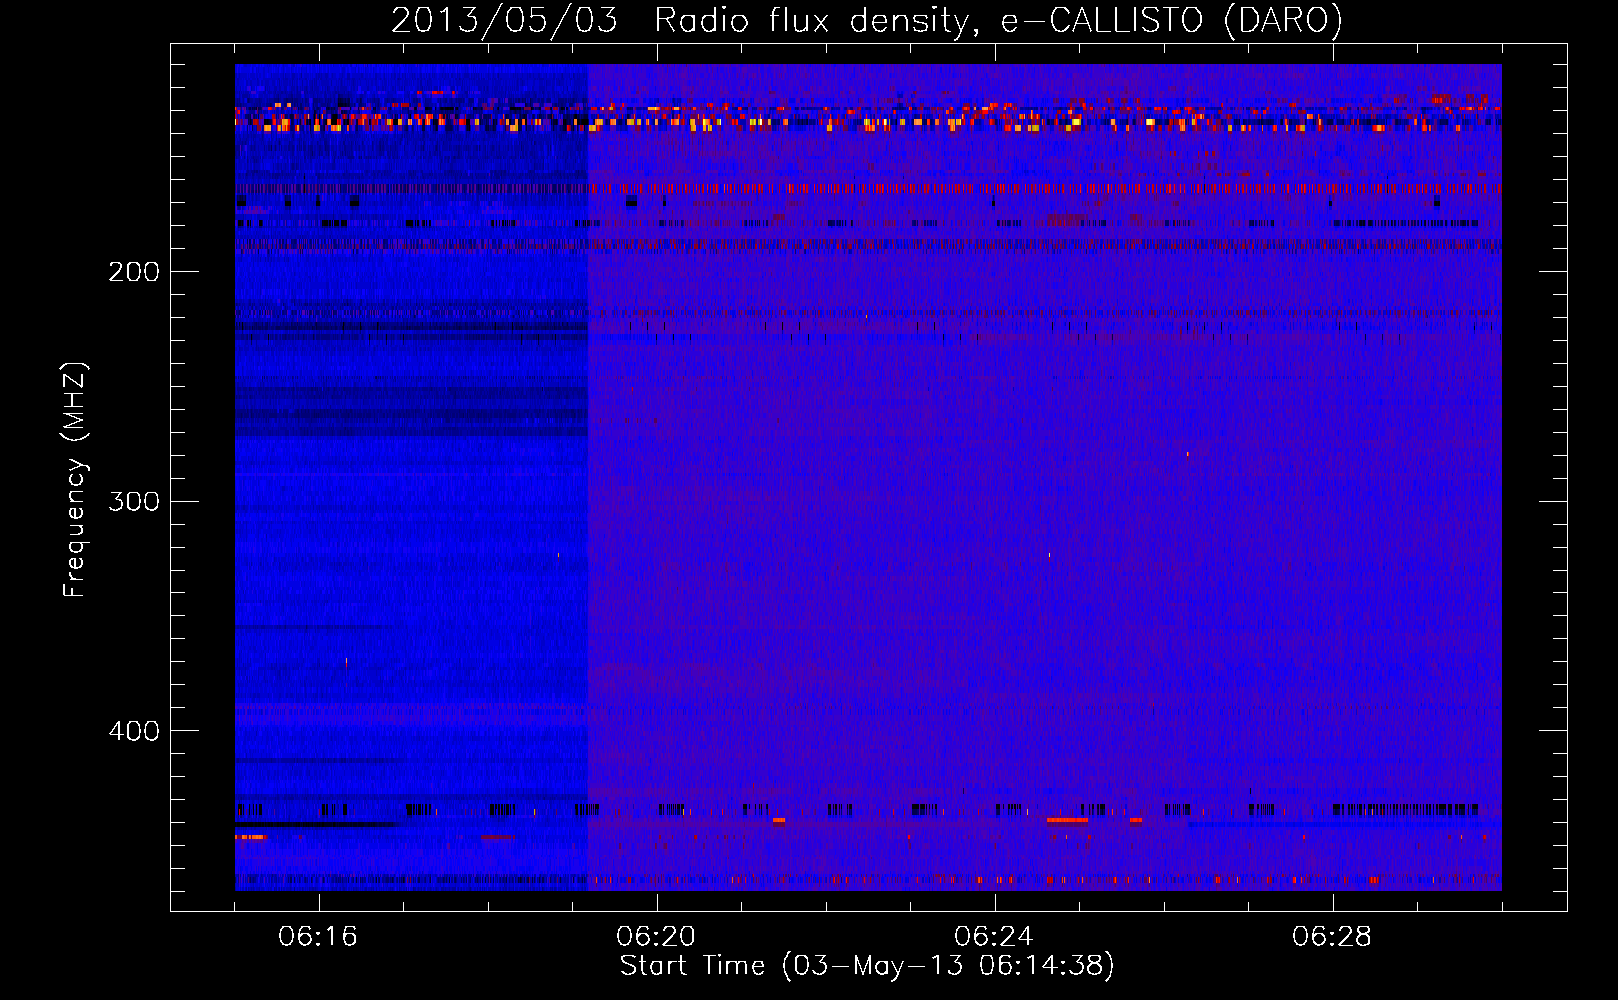1618x1000 pixels.
Task: Click the '06:28' time tick label
Action: tap(1332, 936)
